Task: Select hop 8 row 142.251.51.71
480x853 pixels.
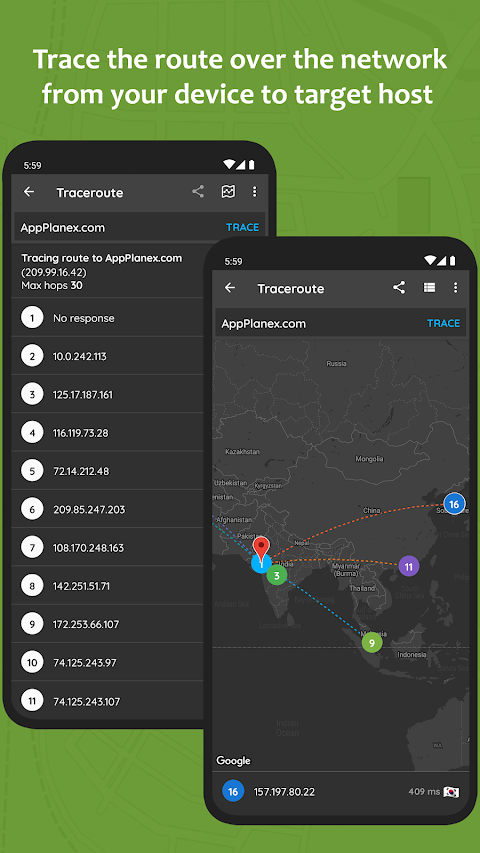Action: [108, 586]
